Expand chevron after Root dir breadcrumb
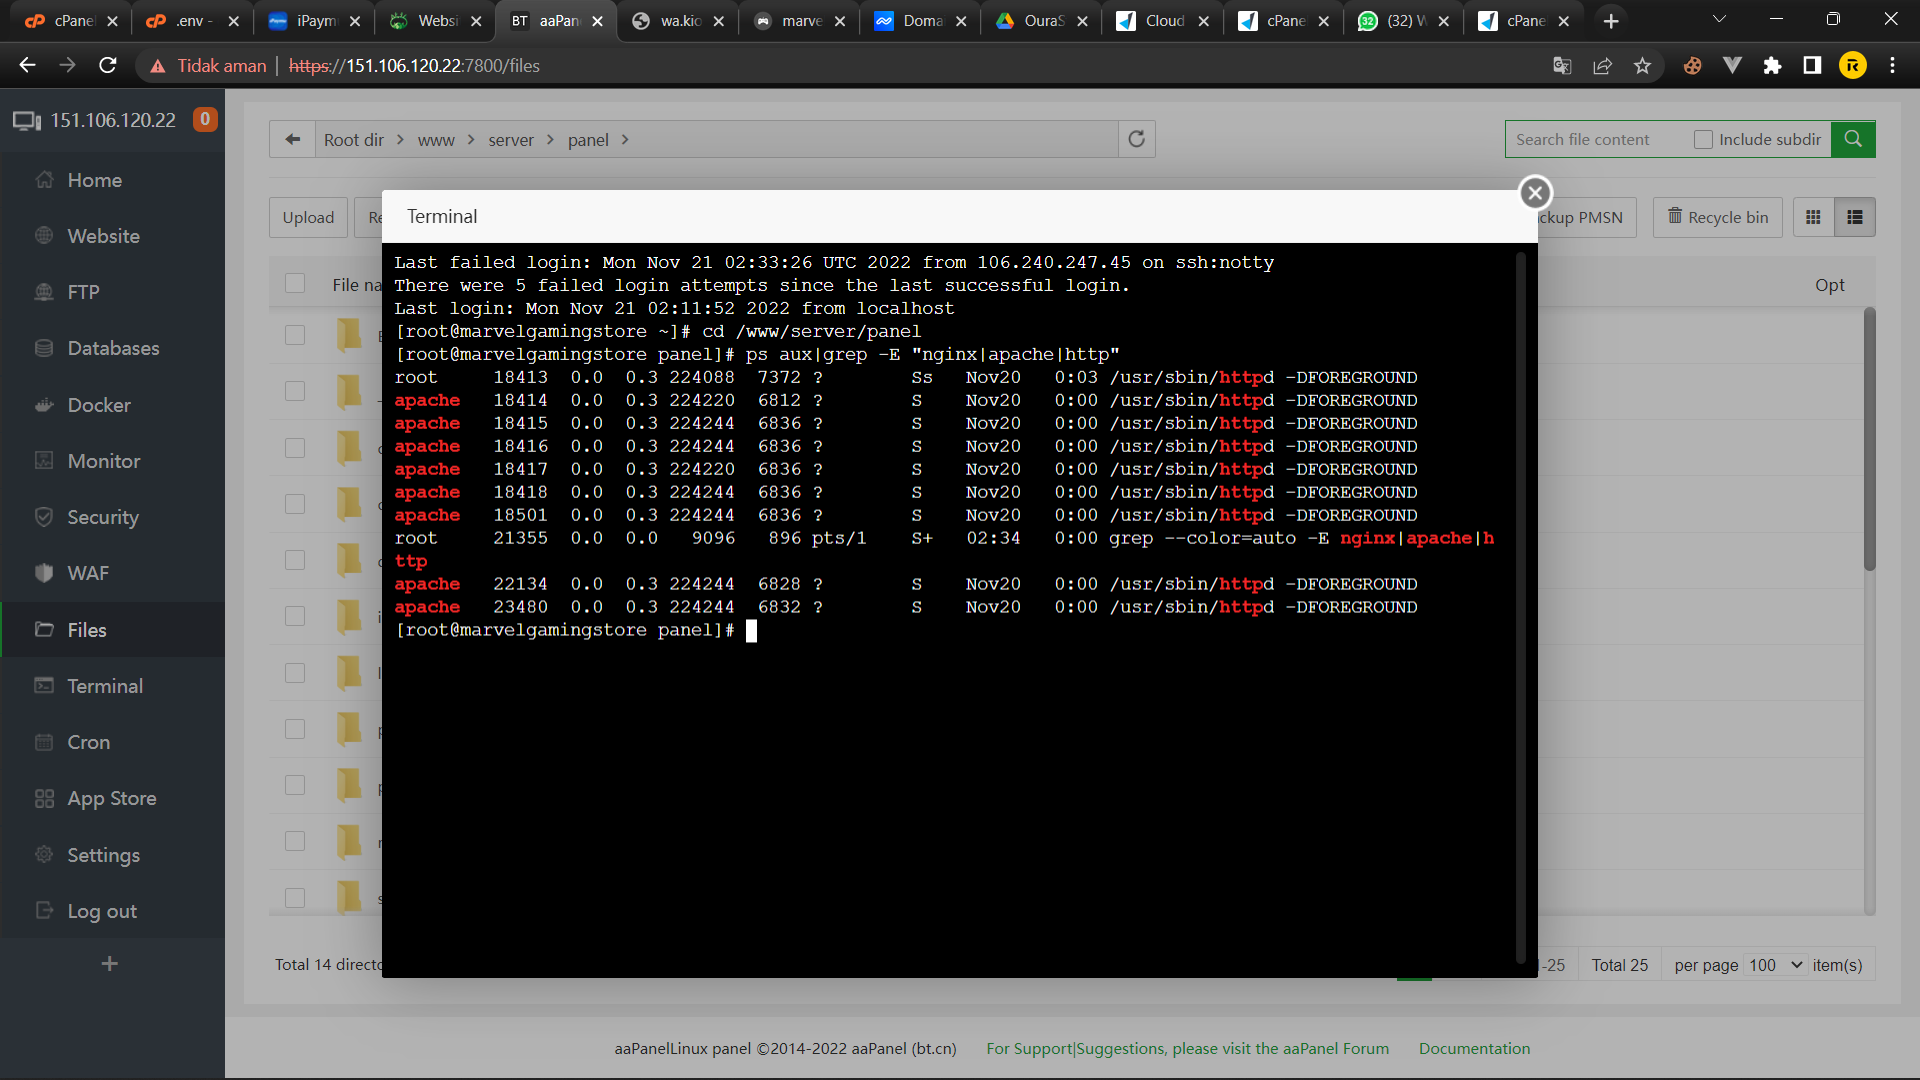Screen dimensions: 1920x1080 coord(400,139)
